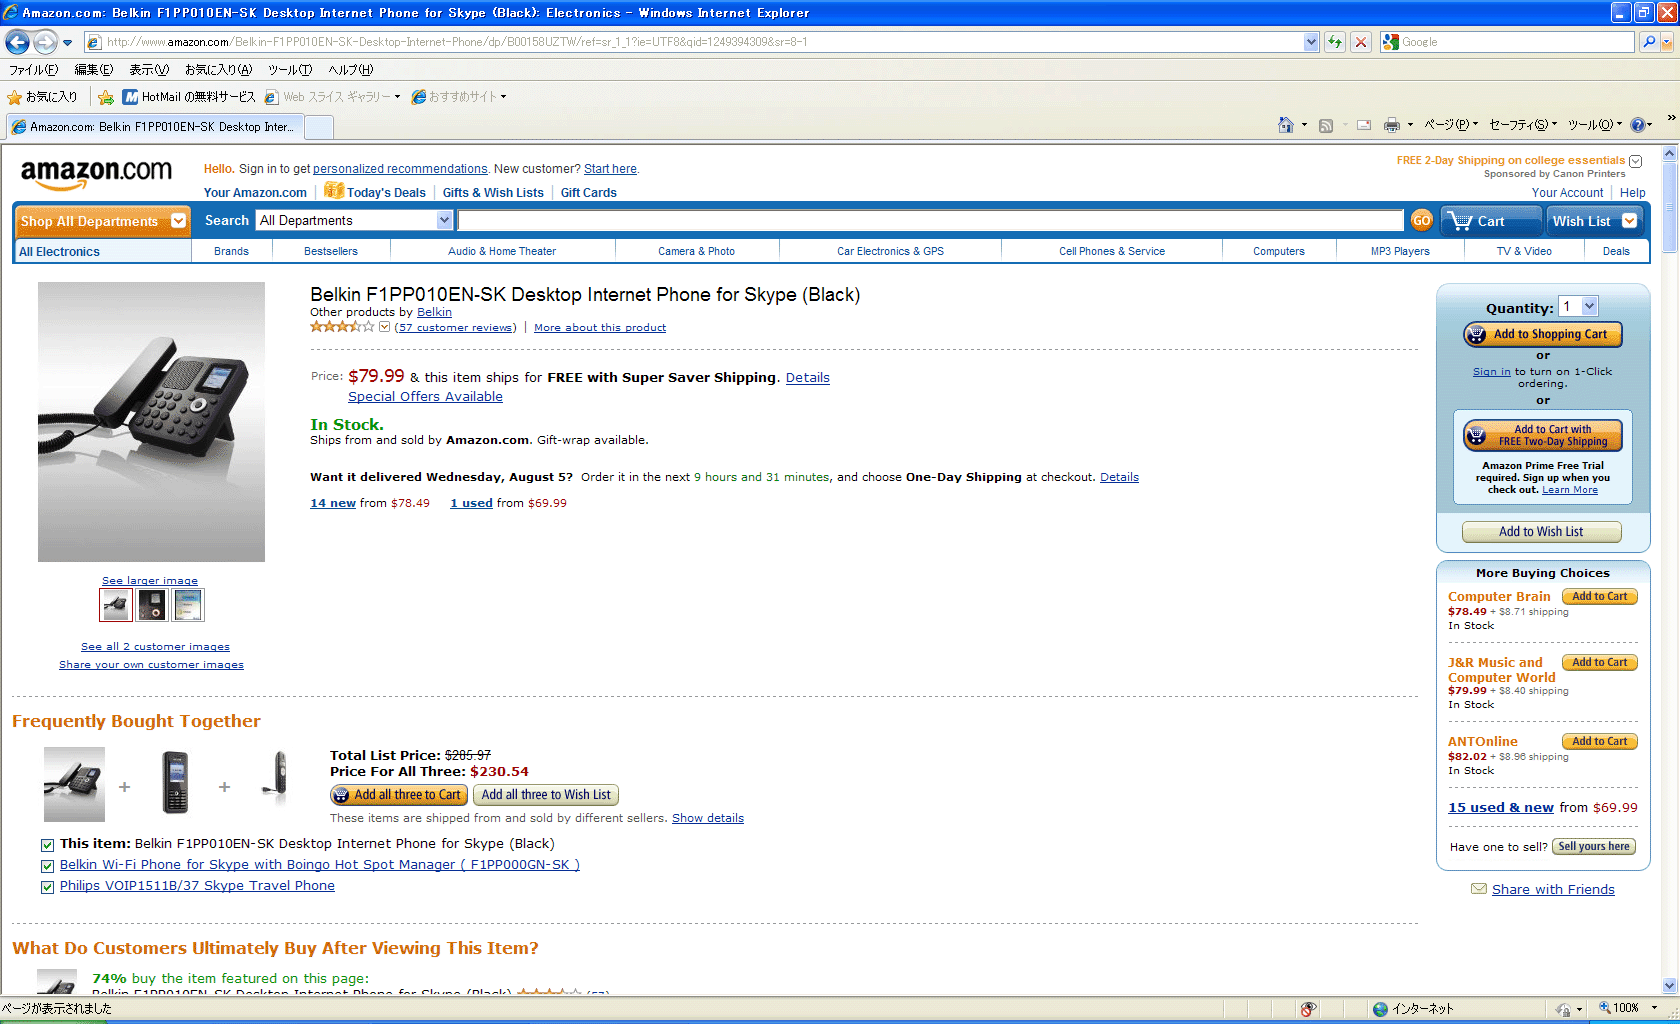
Task: Click the vertical scrollbar down arrow
Action: [x=1669, y=985]
